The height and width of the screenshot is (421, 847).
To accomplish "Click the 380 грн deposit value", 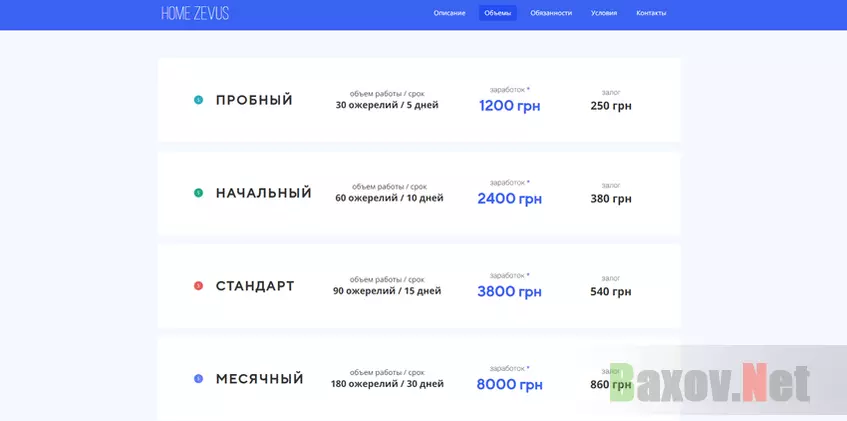I will tap(611, 199).
